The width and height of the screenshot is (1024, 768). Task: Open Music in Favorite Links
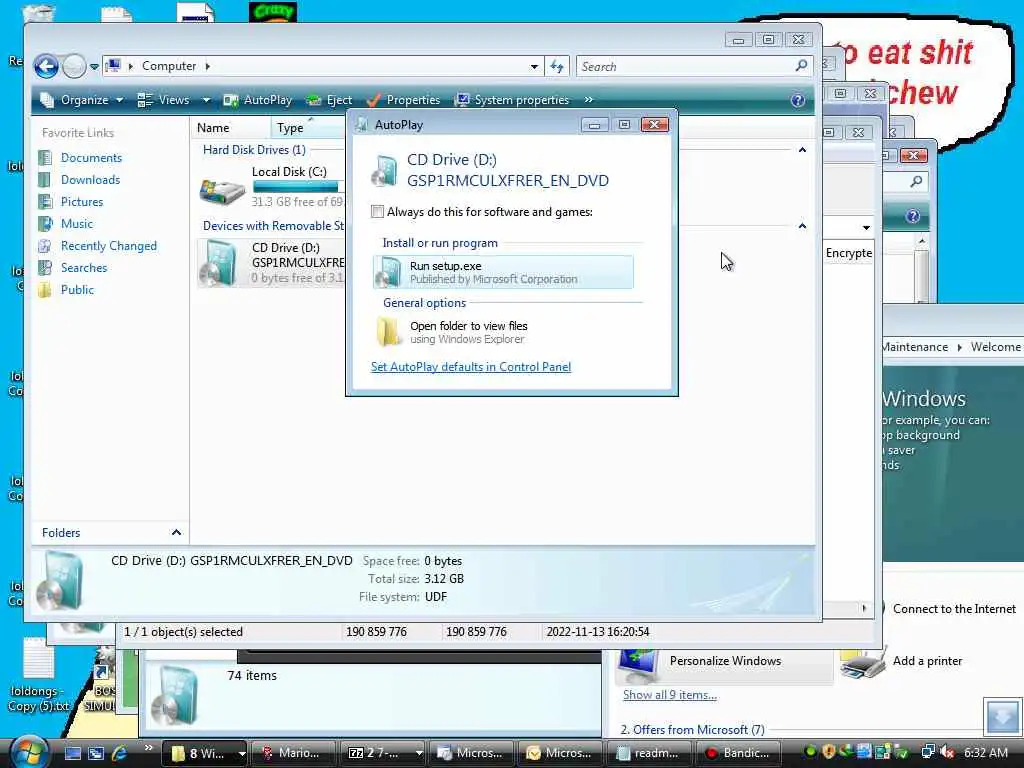[x=76, y=223]
